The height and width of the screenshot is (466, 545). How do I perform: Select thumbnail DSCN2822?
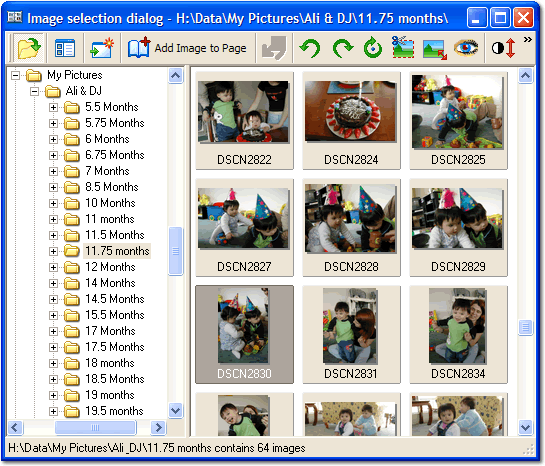click(244, 121)
